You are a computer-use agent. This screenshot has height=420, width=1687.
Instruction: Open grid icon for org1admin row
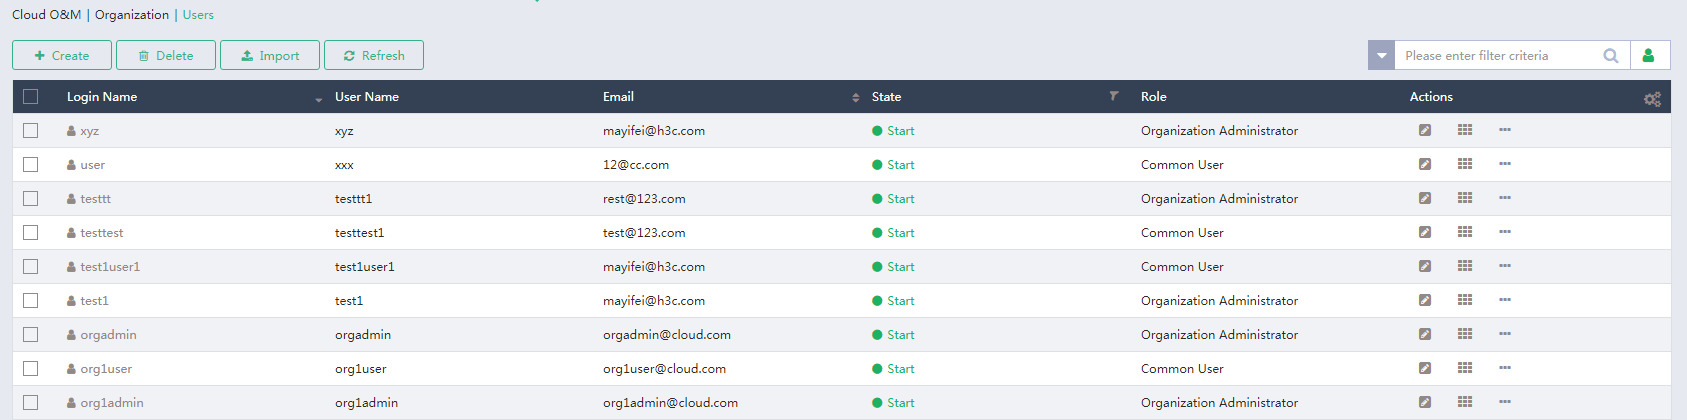1464,402
